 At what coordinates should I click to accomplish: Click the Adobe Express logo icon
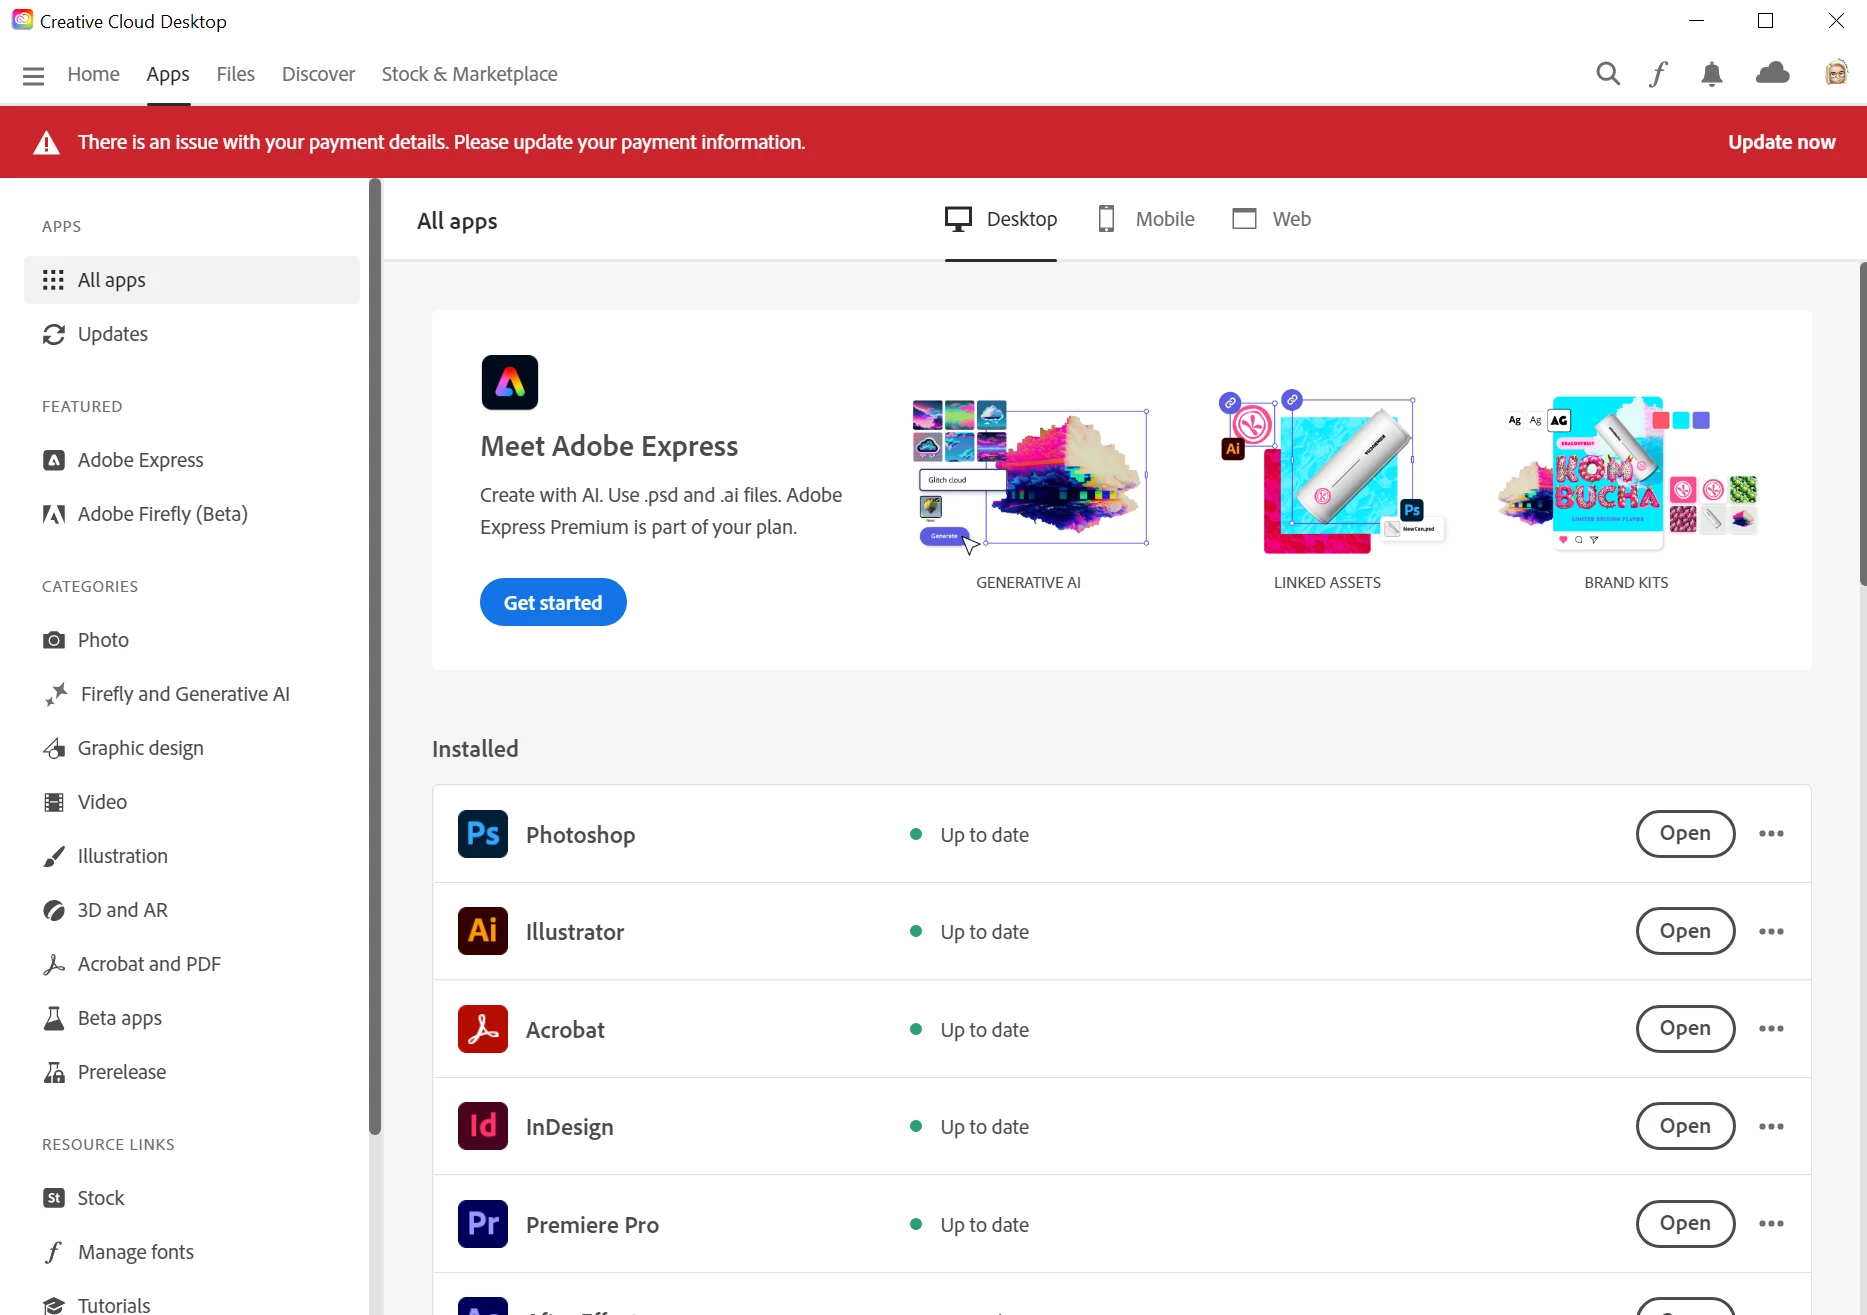click(510, 382)
